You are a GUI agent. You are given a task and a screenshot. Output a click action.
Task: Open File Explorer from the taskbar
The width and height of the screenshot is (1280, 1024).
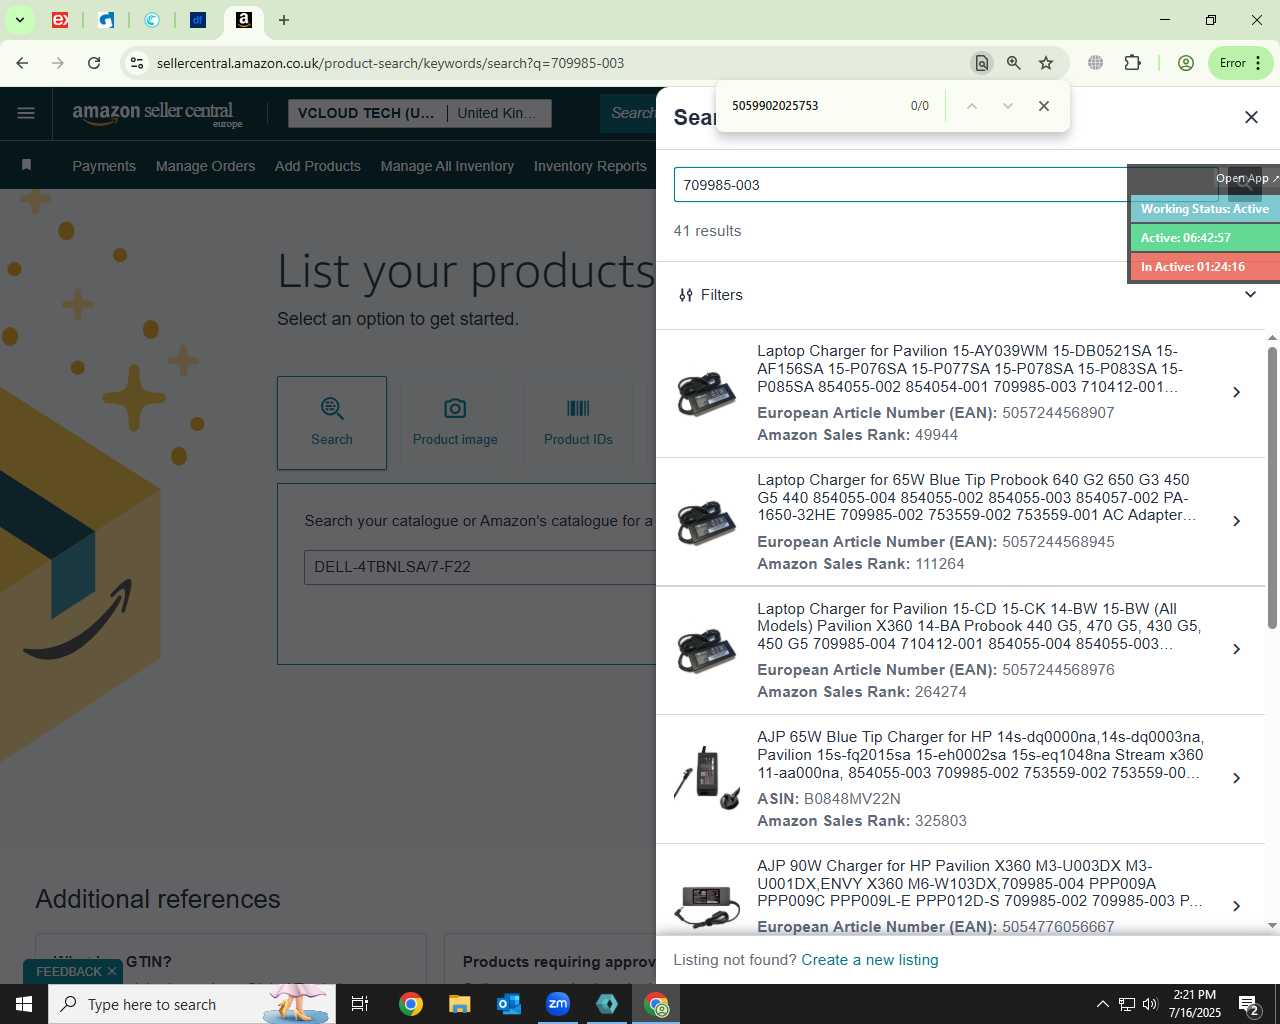pos(459,1004)
